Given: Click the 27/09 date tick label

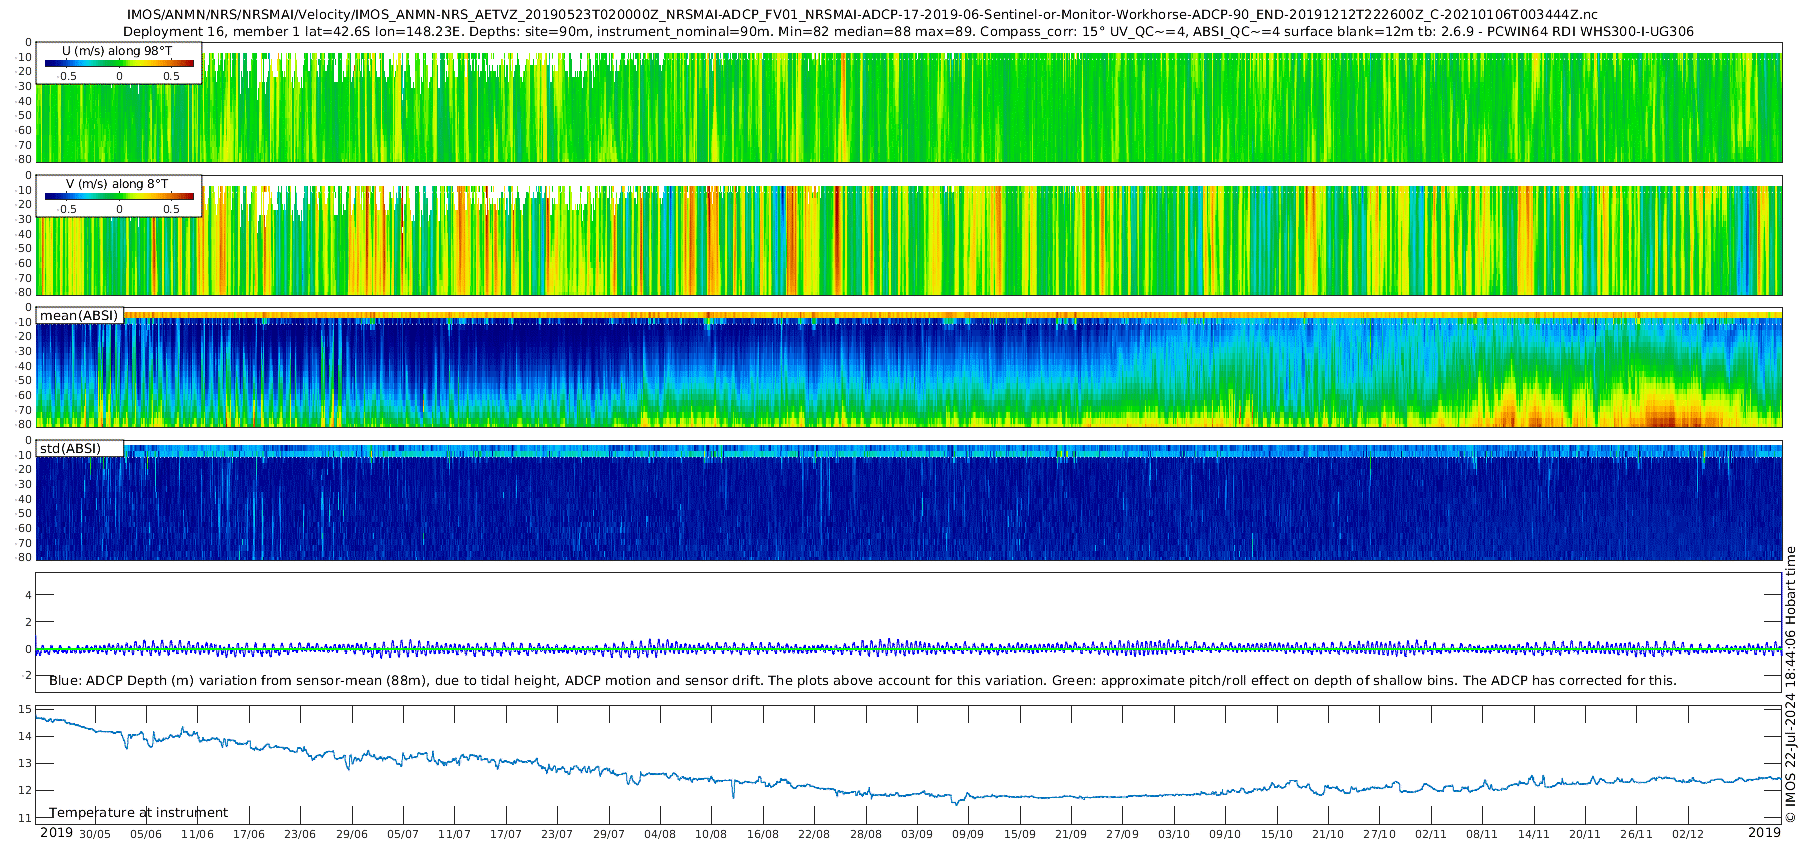Looking at the screenshot, I should tap(1123, 834).
